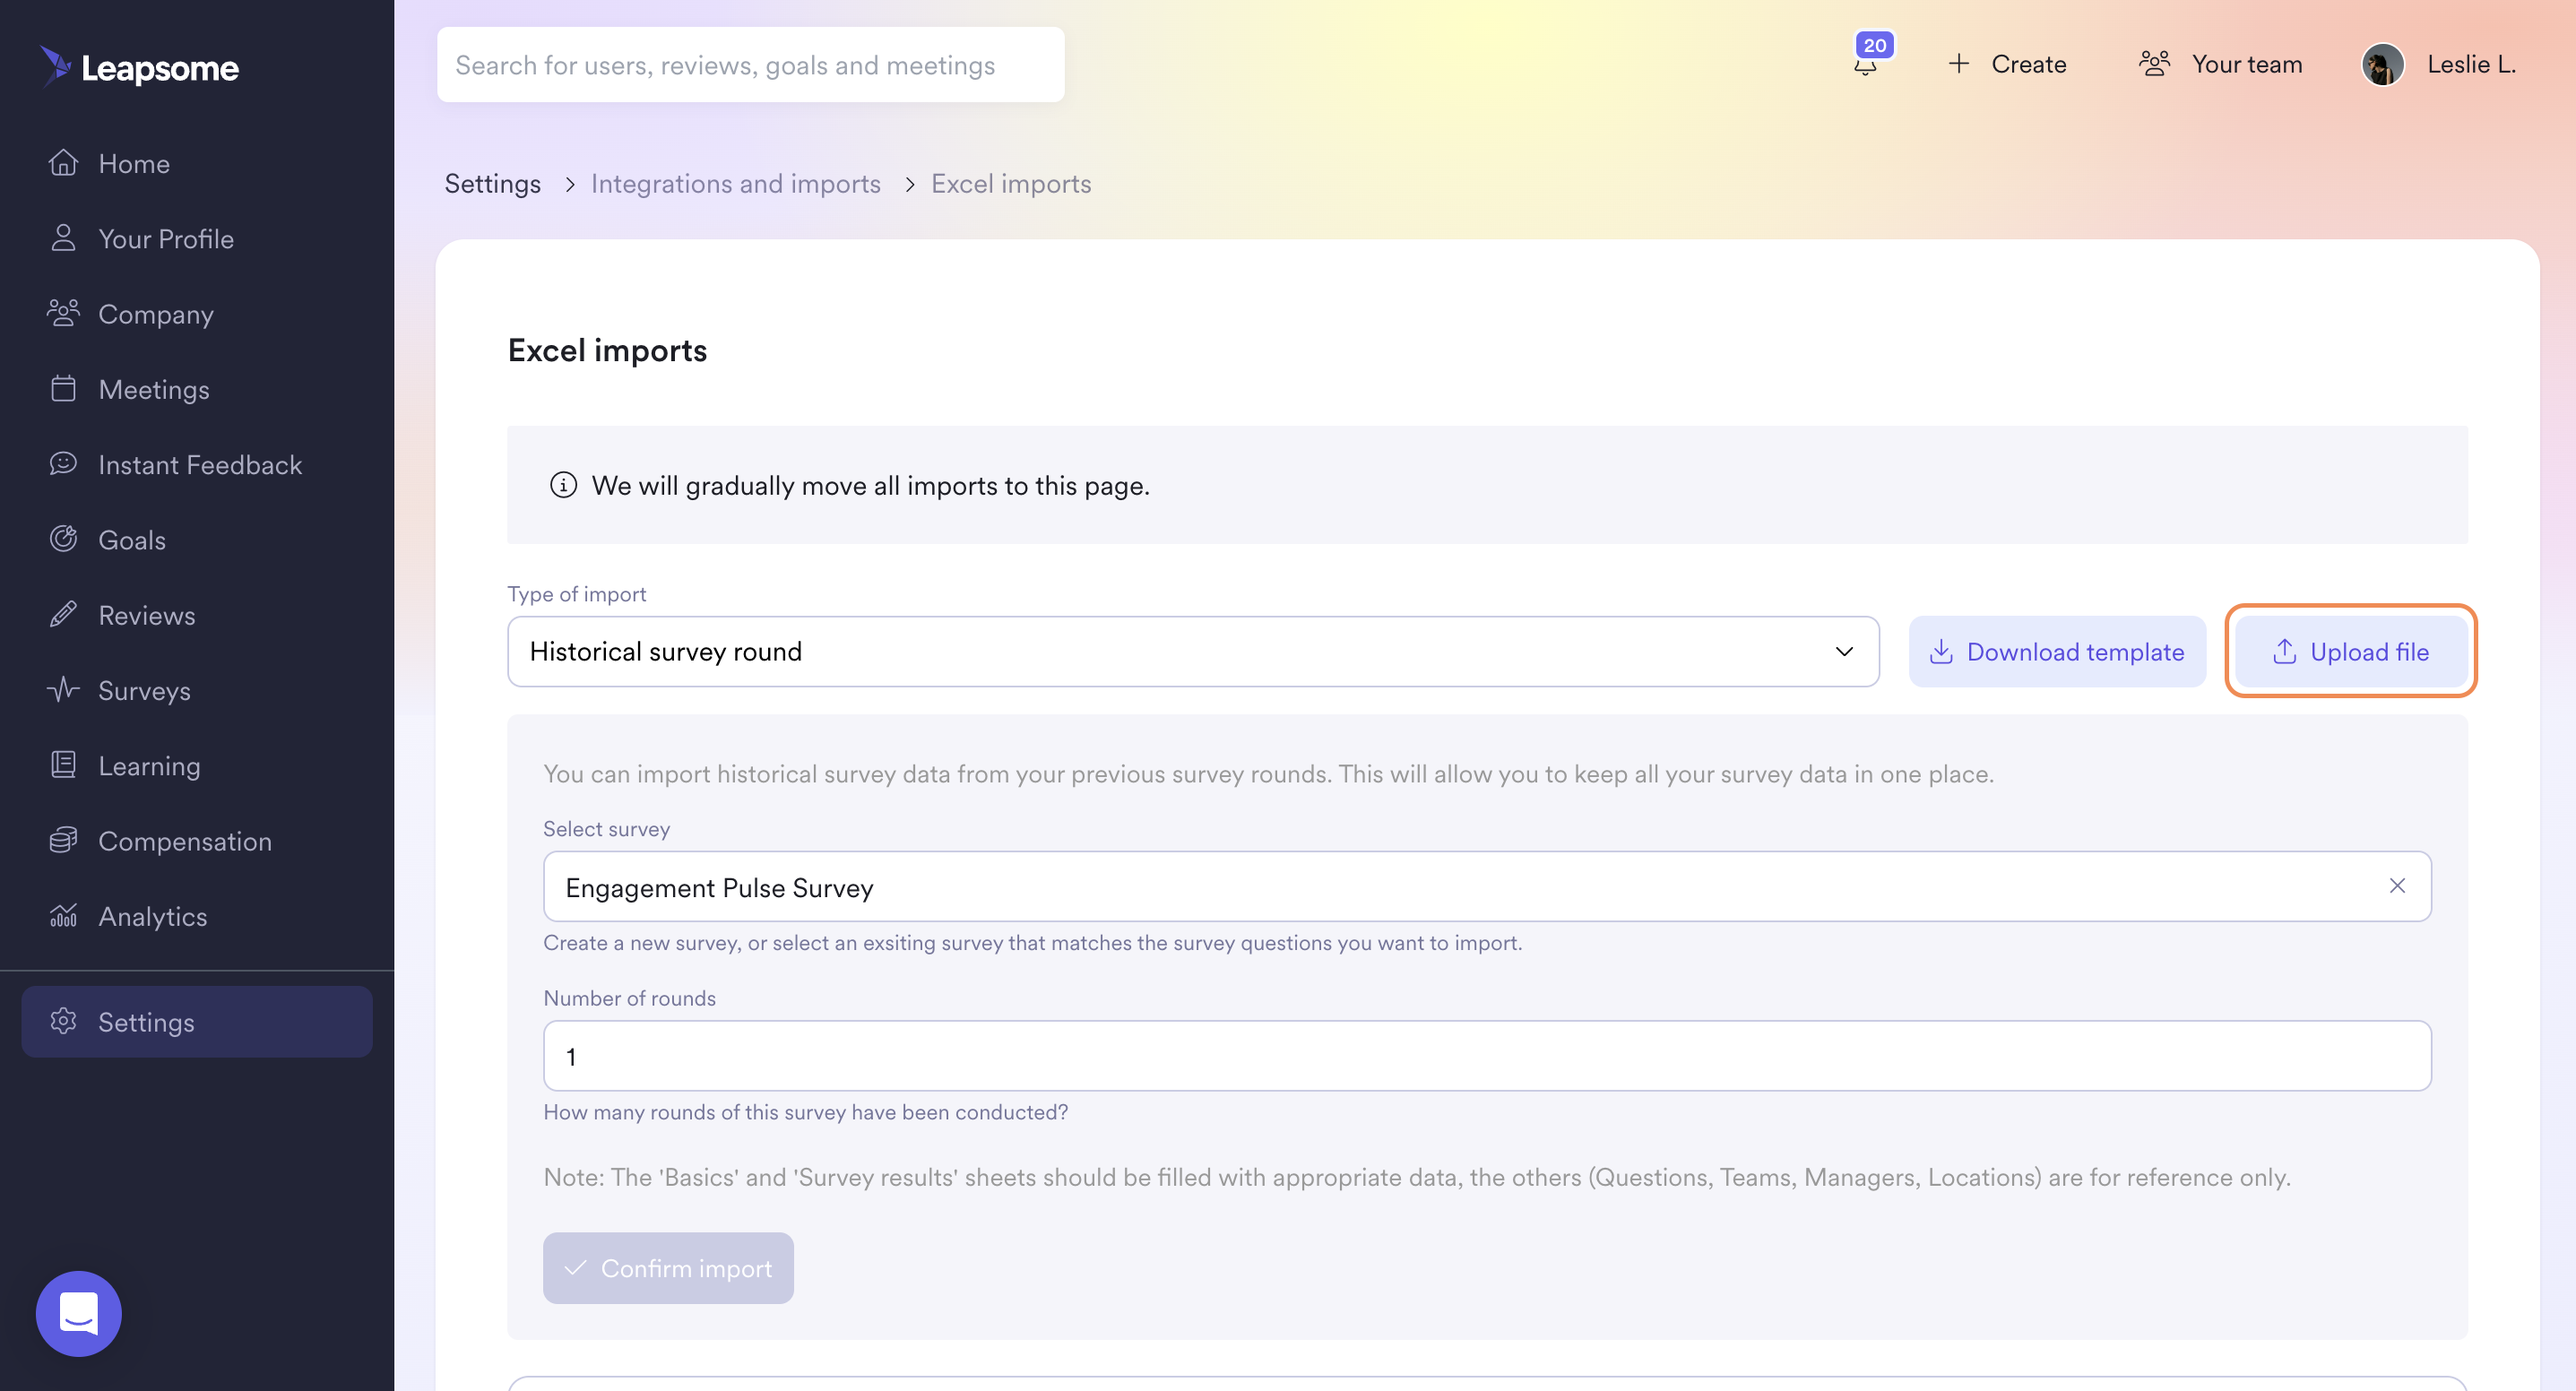Open the Select survey field
The height and width of the screenshot is (1391, 2576).
[x=1487, y=886]
